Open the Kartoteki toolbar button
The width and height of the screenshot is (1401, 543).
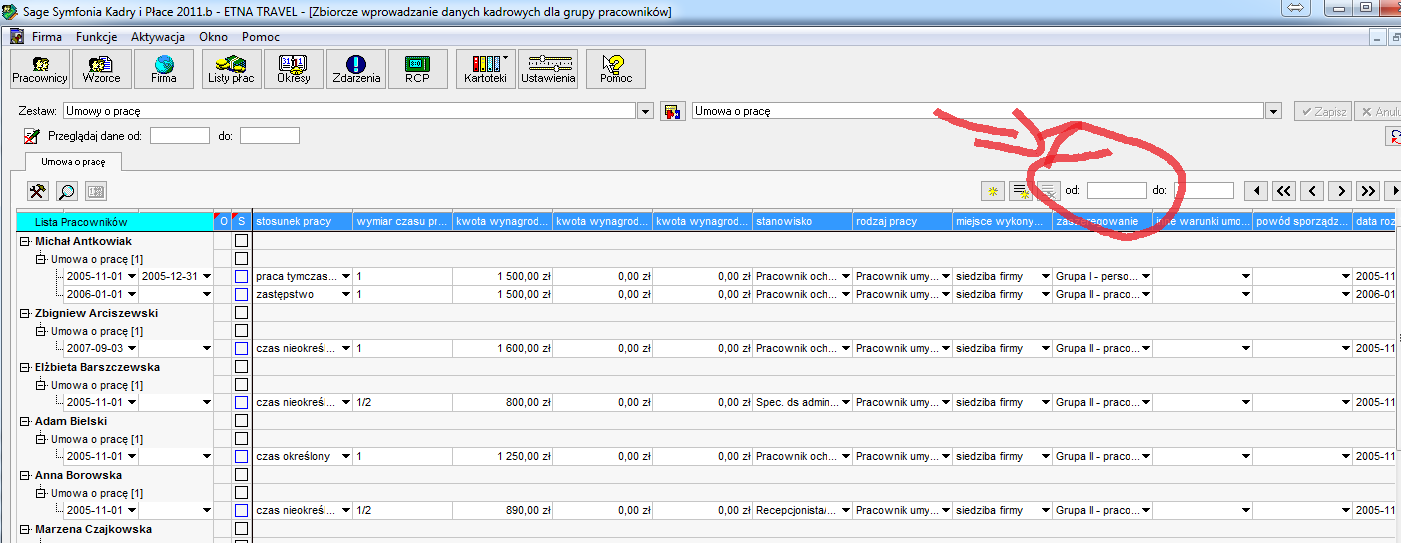[x=486, y=68]
